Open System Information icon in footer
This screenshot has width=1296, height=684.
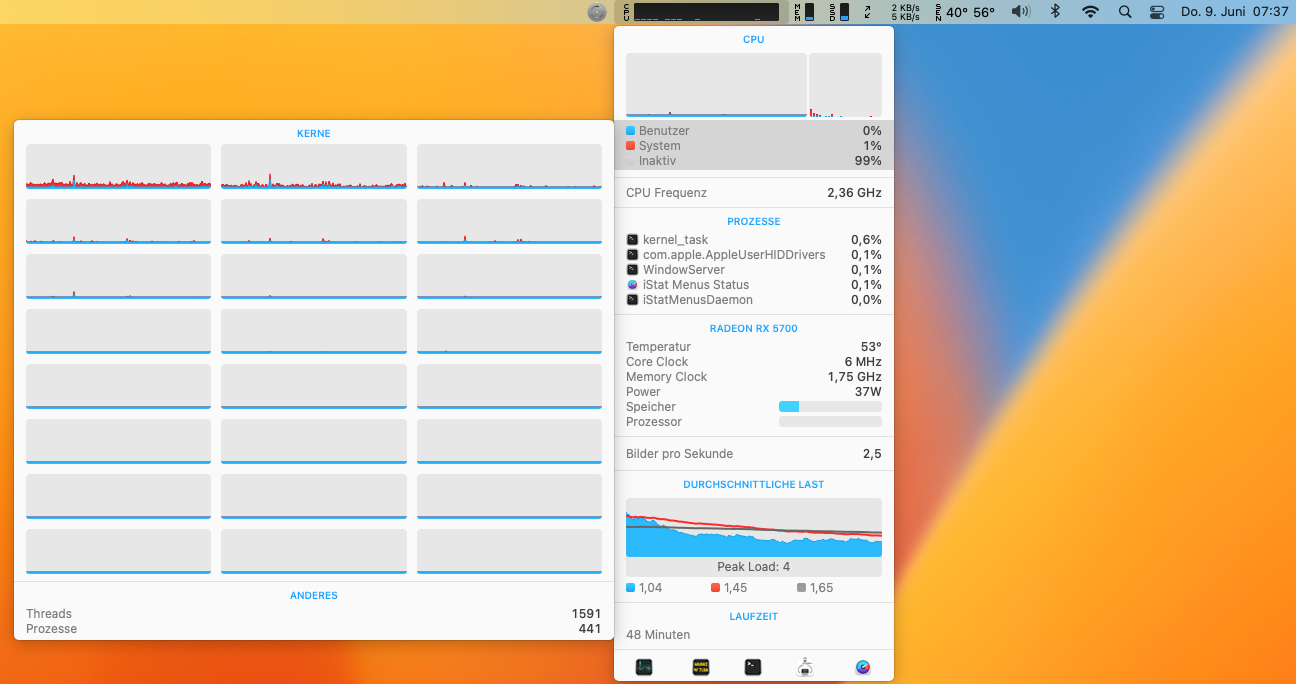tap(806, 667)
